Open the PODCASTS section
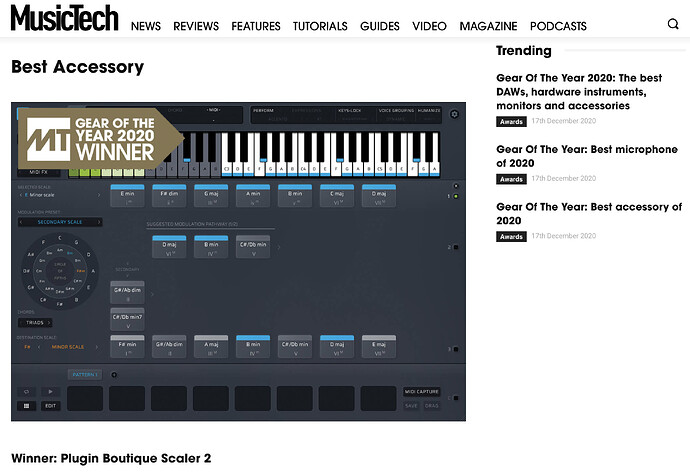Viewport: 690px width, 472px height. [558, 26]
